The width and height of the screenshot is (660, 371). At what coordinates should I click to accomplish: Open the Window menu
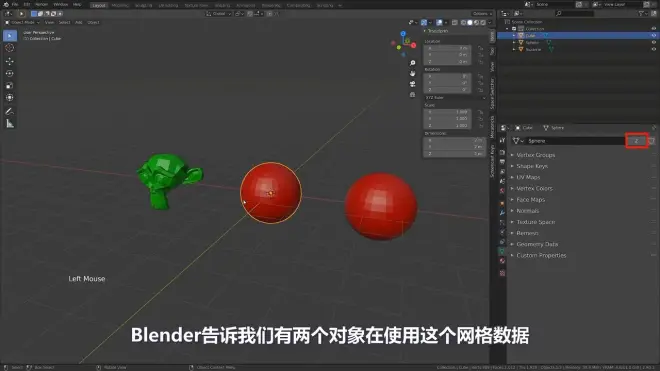[x=61, y=5]
